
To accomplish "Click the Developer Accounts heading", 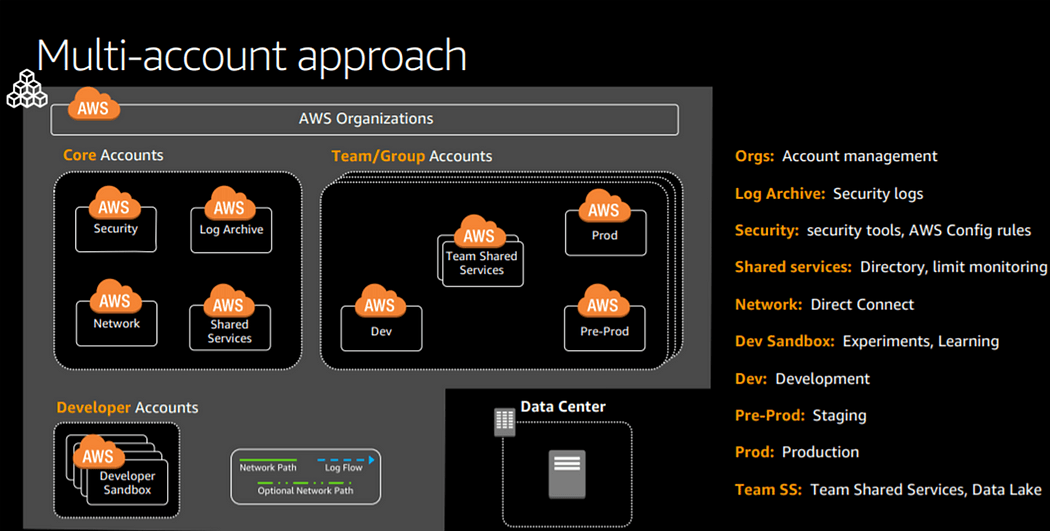I will coord(127,407).
